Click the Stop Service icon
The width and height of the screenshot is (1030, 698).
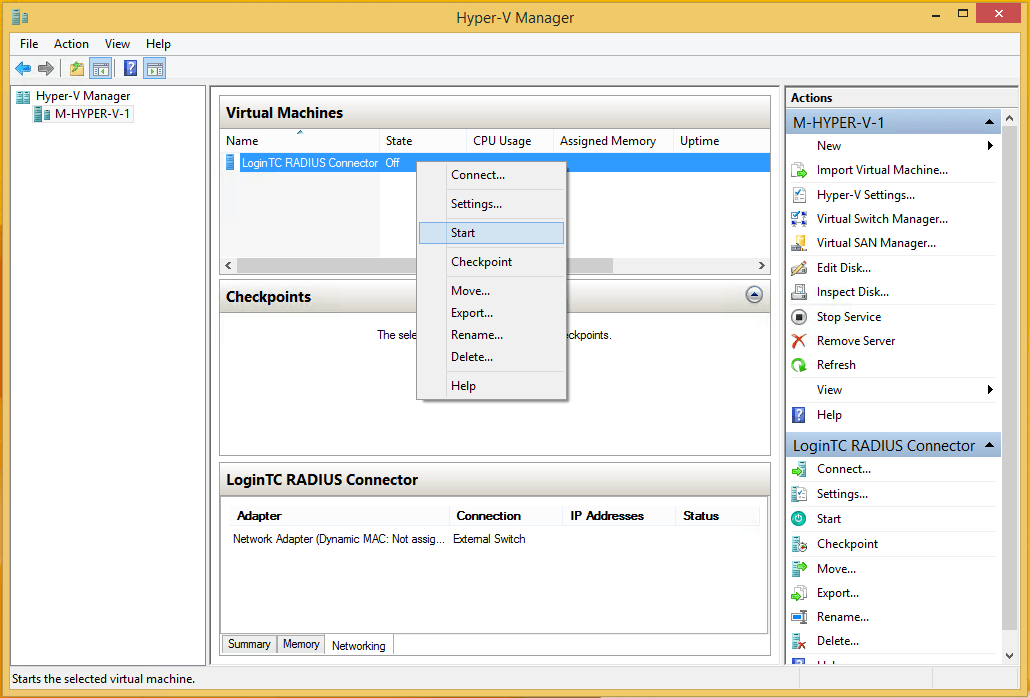point(799,317)
